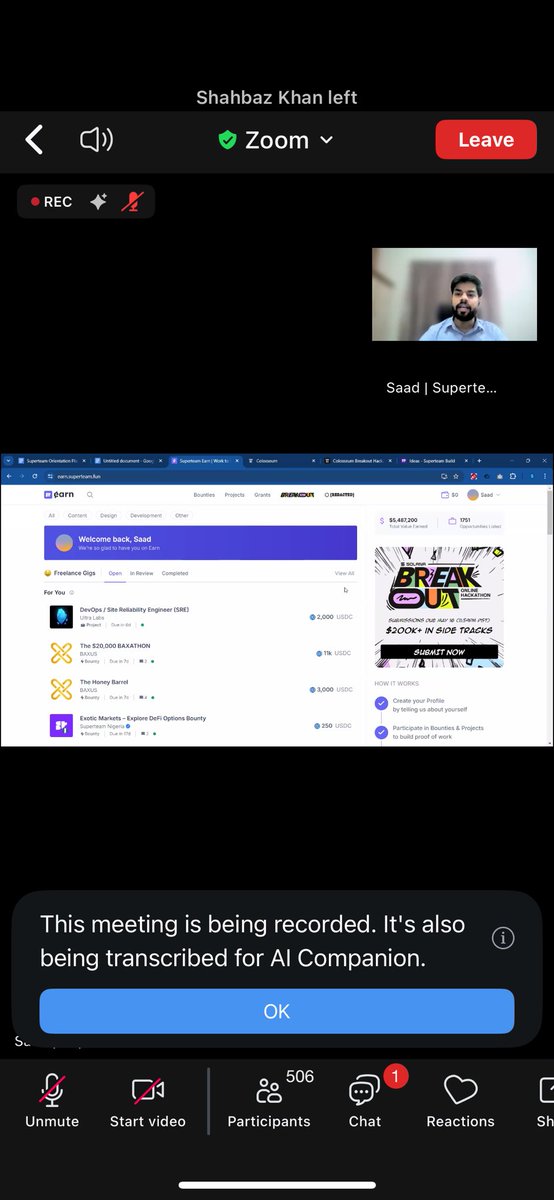Image resolution: width=554 pixels, height=1200 pixels.
Task: Select the Superteam Earn browser tab
Action: (x=204, y=460)
